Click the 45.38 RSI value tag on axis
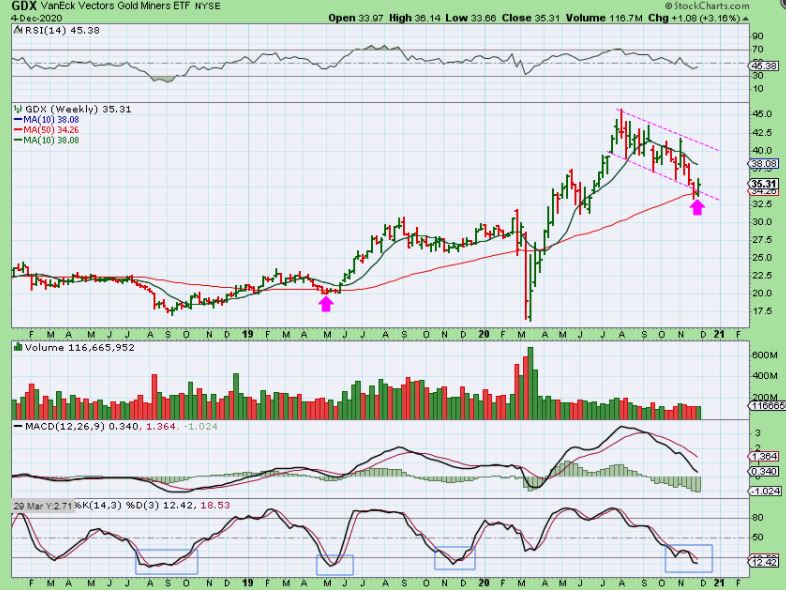 764,66
